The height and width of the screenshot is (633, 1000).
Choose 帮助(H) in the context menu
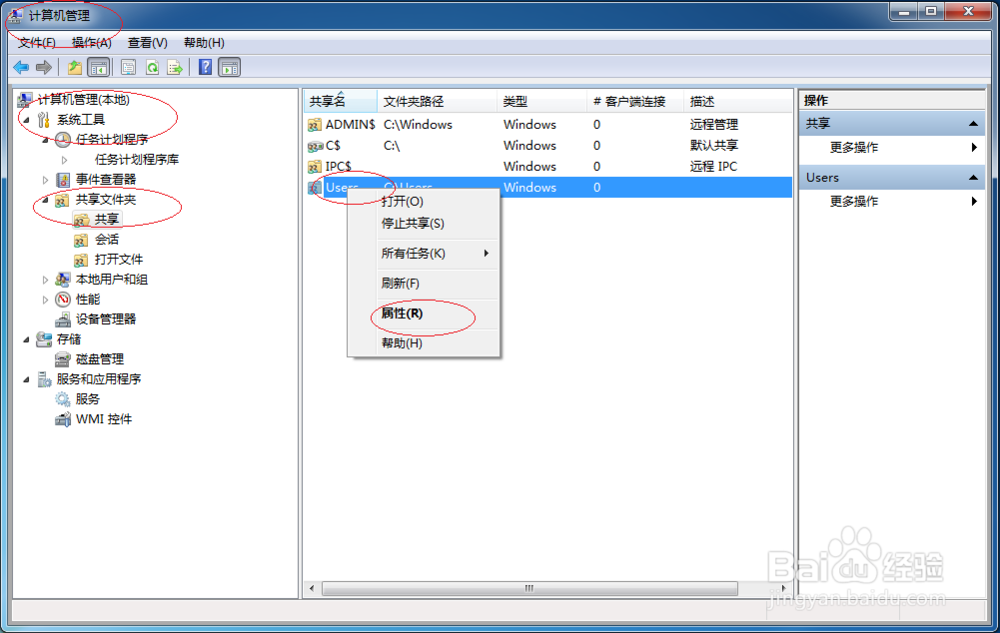click(423, 343)
